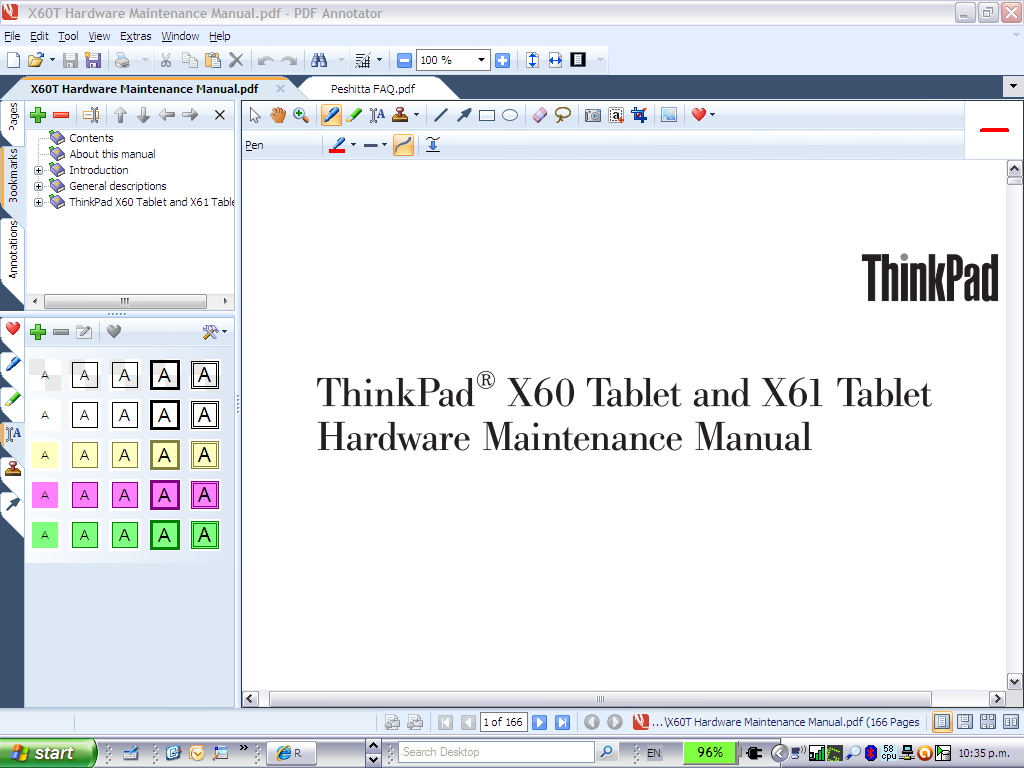The image size is (1024, 768).
Task: Pick the Arrow drawing tool
Action: tap(464, 116)
